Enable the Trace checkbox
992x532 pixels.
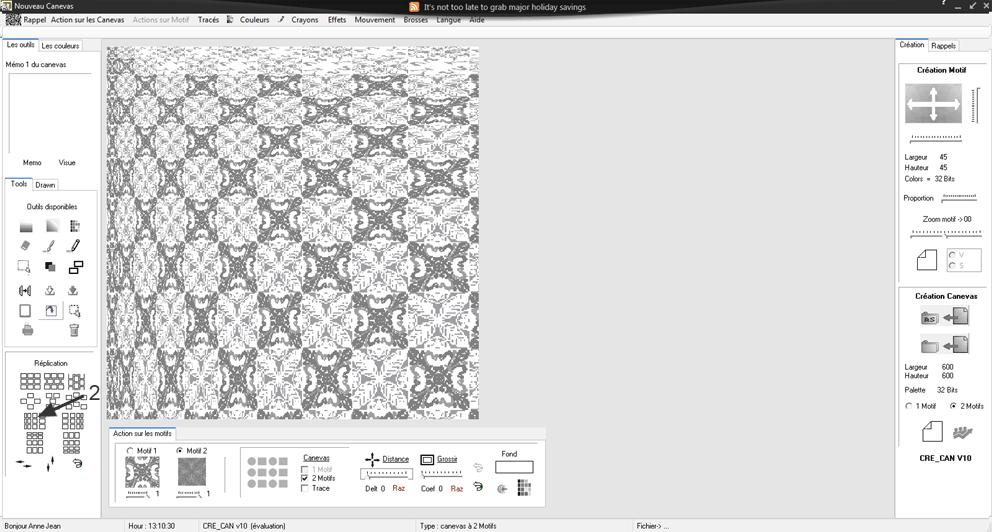point(305,488)
